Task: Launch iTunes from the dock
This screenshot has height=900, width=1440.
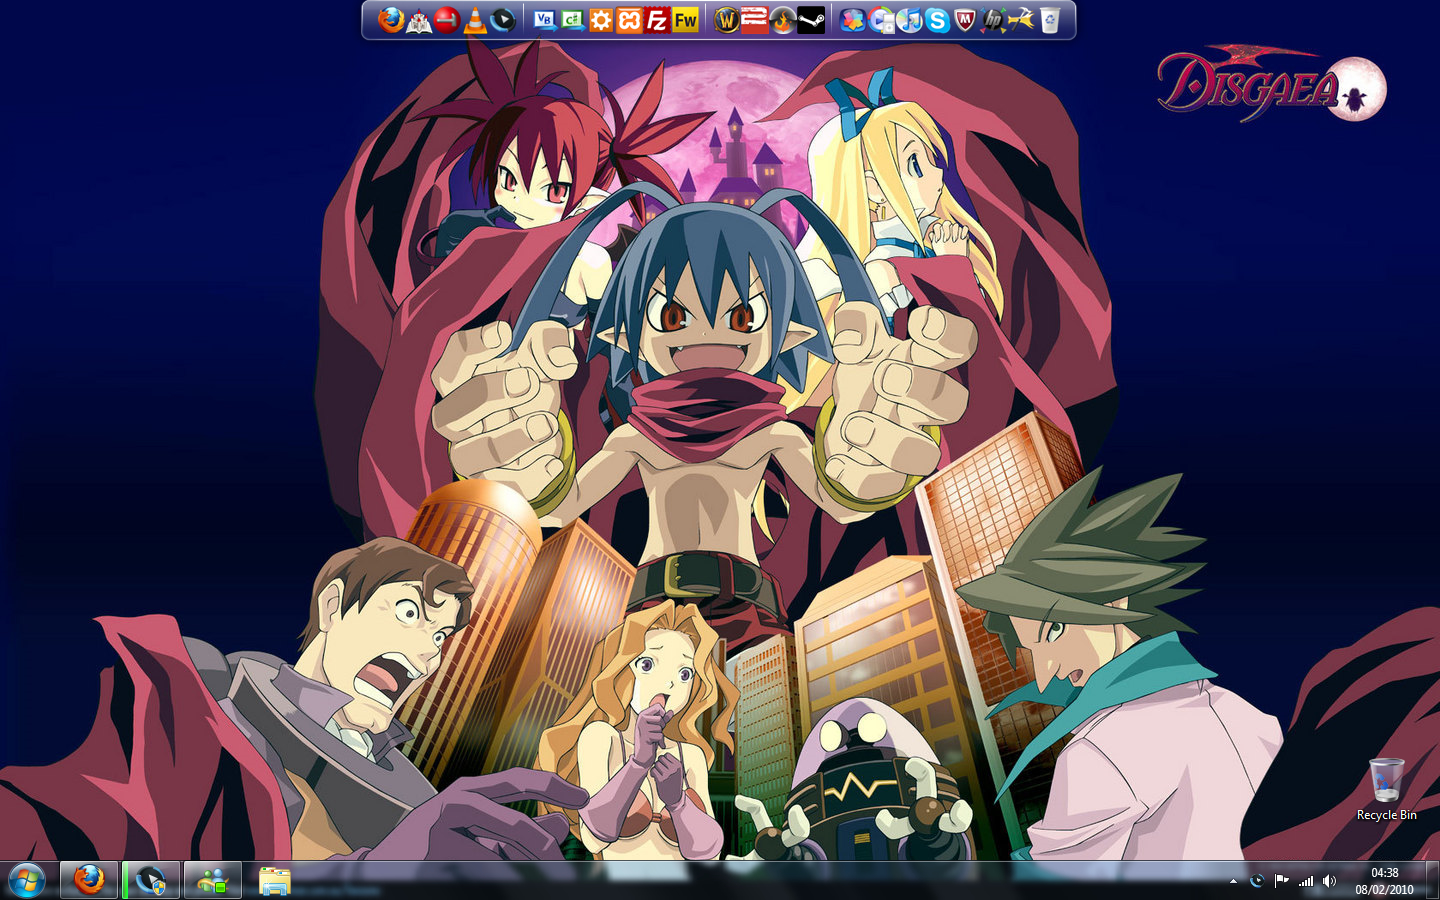Action: coord(909,19)
